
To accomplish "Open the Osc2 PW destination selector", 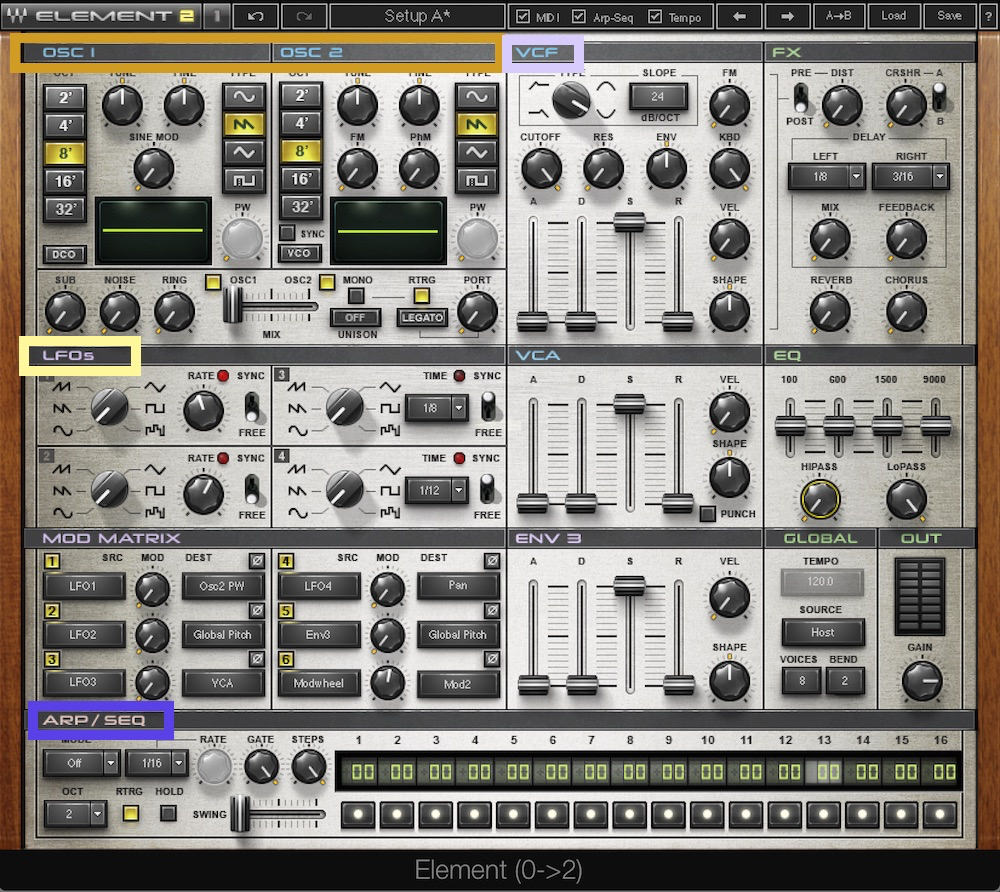I will (x=223, y=586).
